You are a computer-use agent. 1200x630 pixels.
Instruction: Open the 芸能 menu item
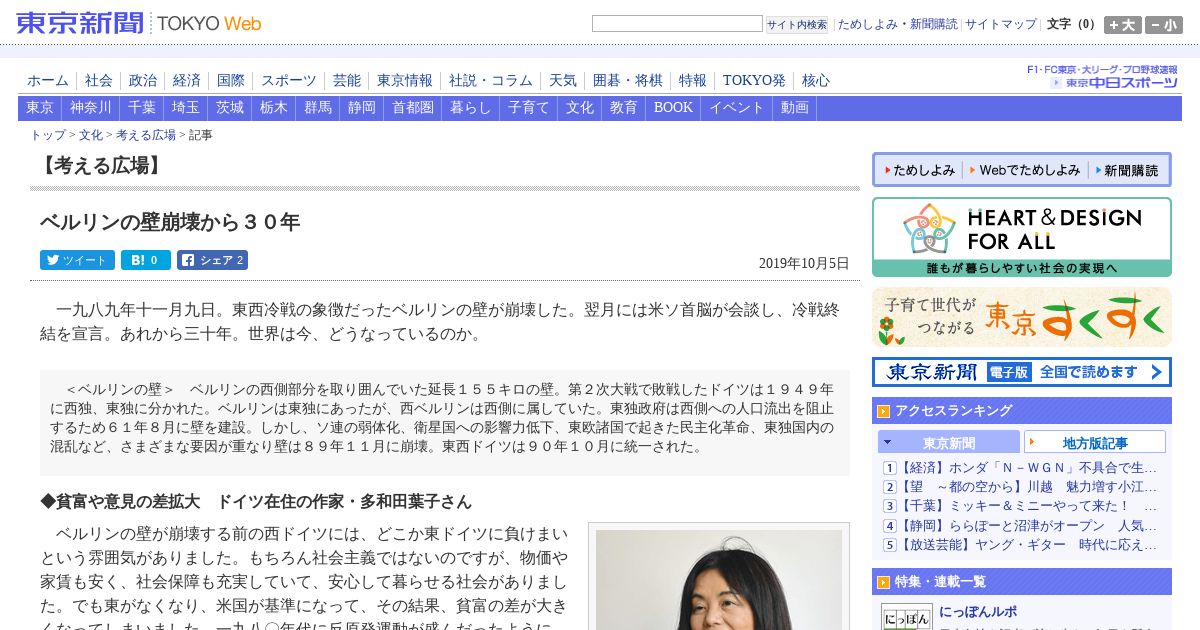pyautogui.click(x=347, y=80)
